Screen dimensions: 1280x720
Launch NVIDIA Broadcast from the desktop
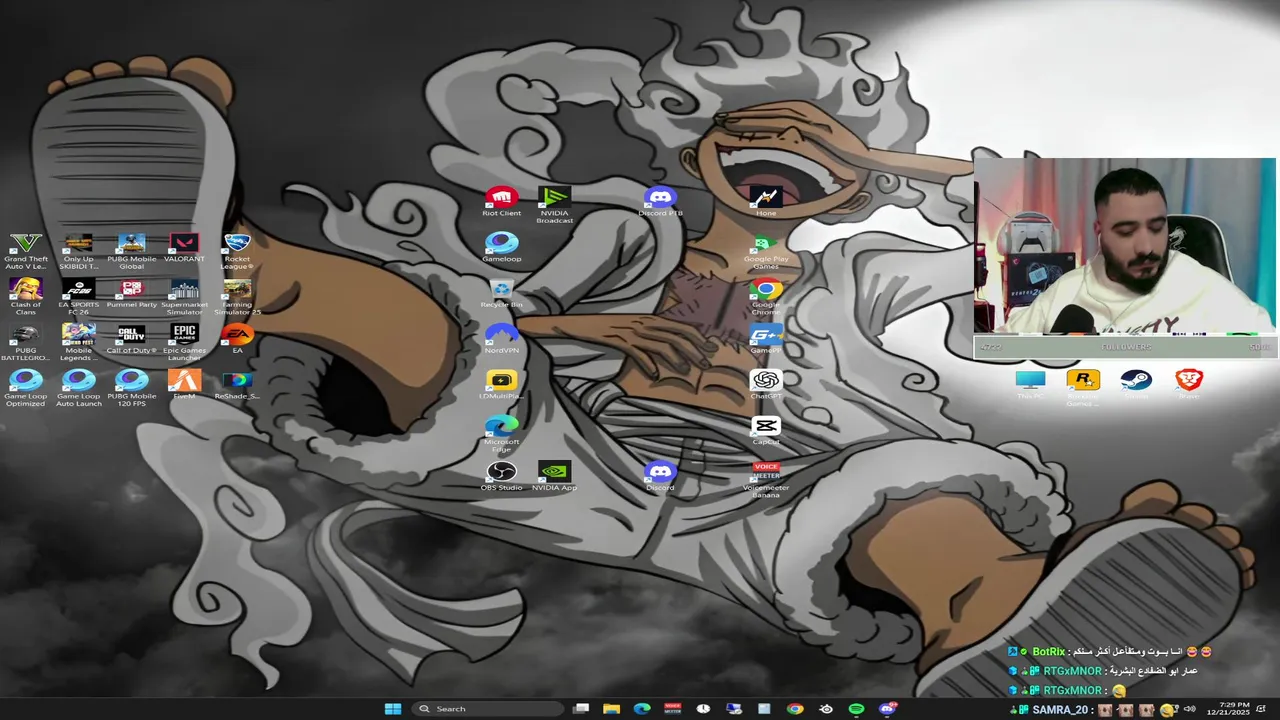point(554,205)
